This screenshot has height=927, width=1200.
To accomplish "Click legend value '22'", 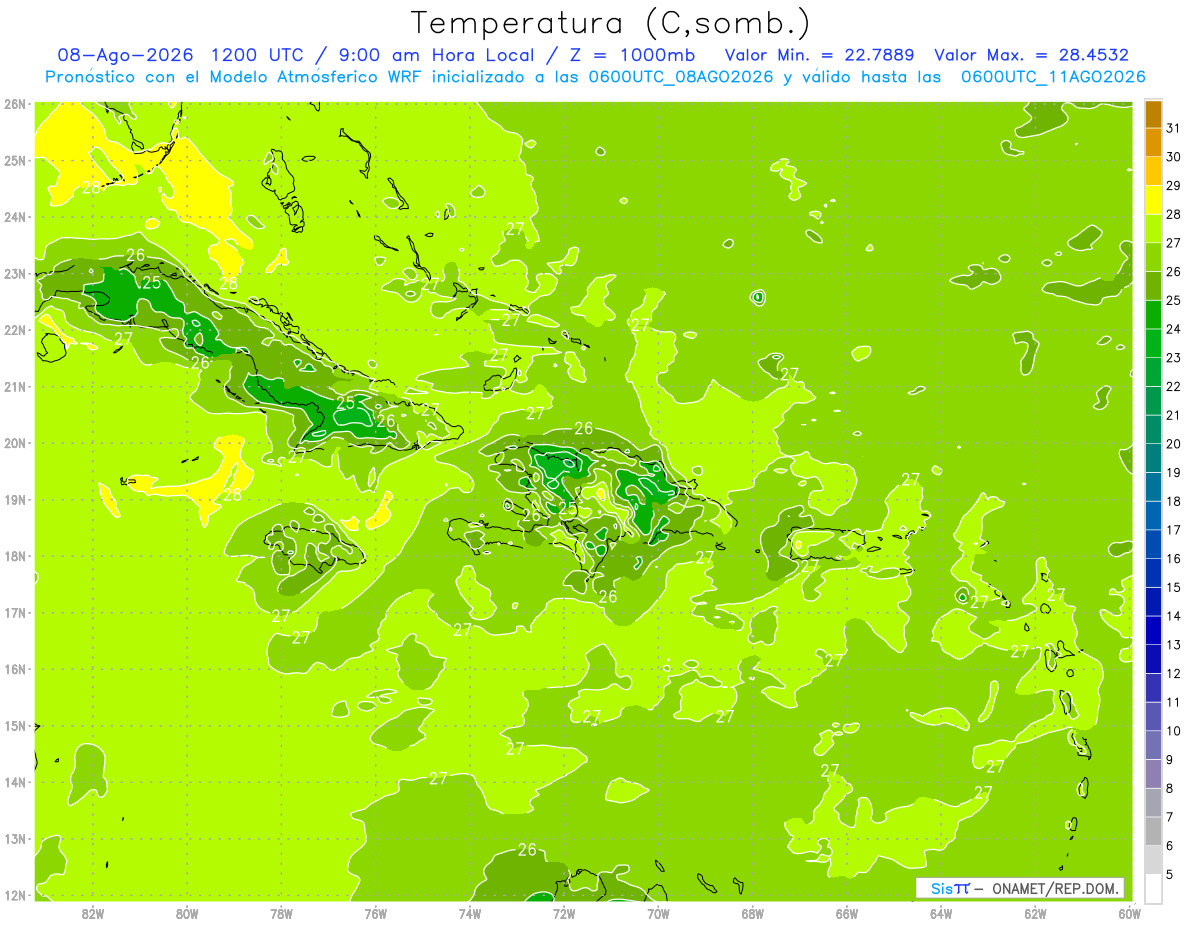I will tap(1173, 386).
